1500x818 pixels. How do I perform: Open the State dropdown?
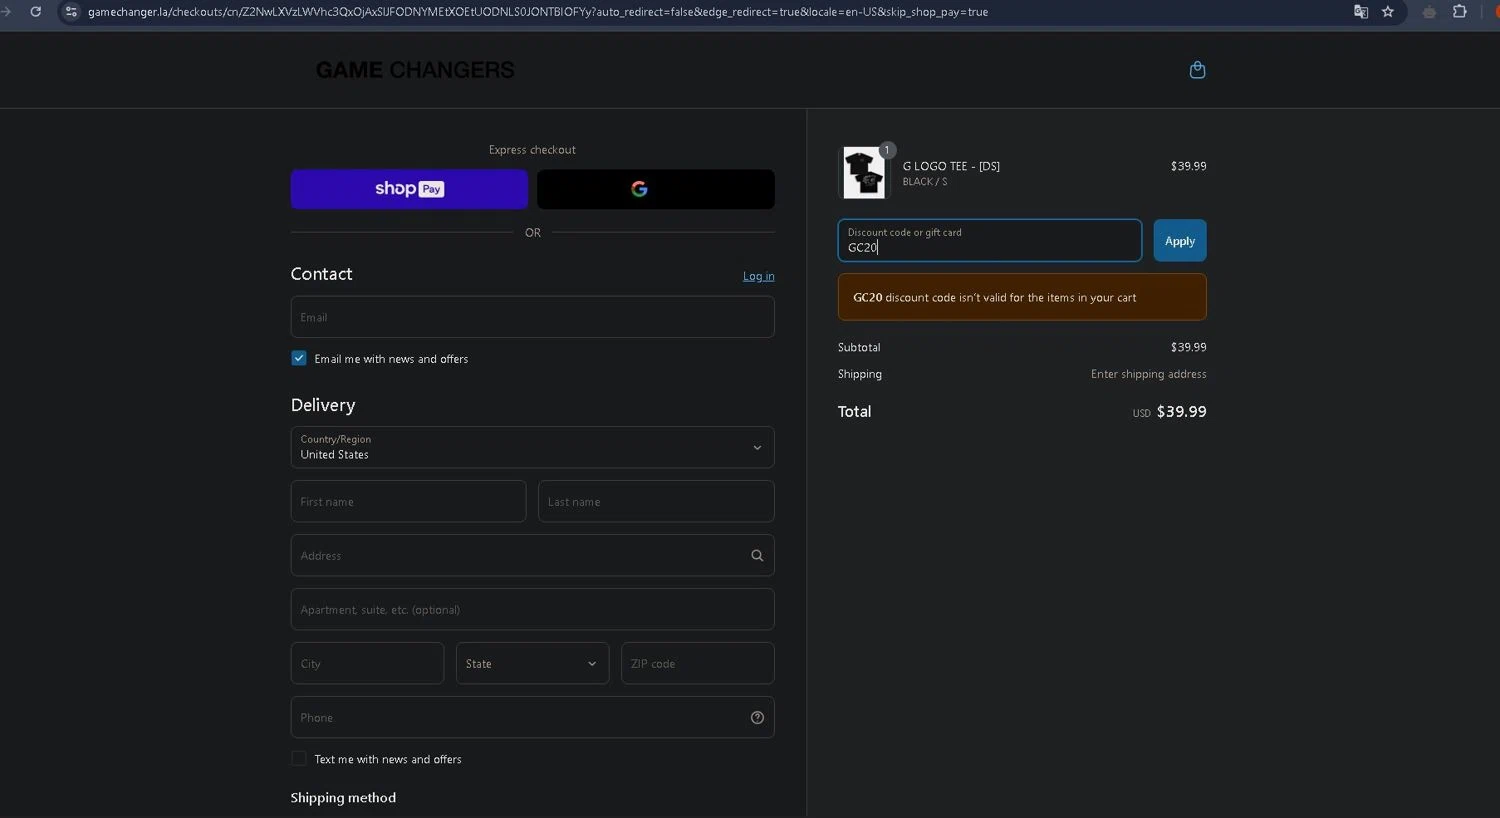pos(533,664)
